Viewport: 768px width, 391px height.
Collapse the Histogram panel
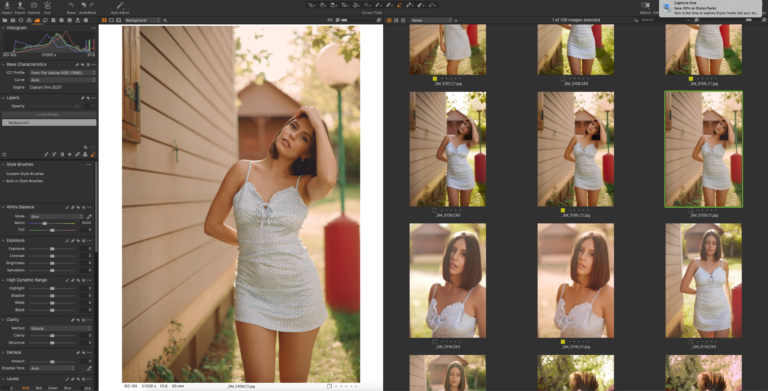click(3, 28)
